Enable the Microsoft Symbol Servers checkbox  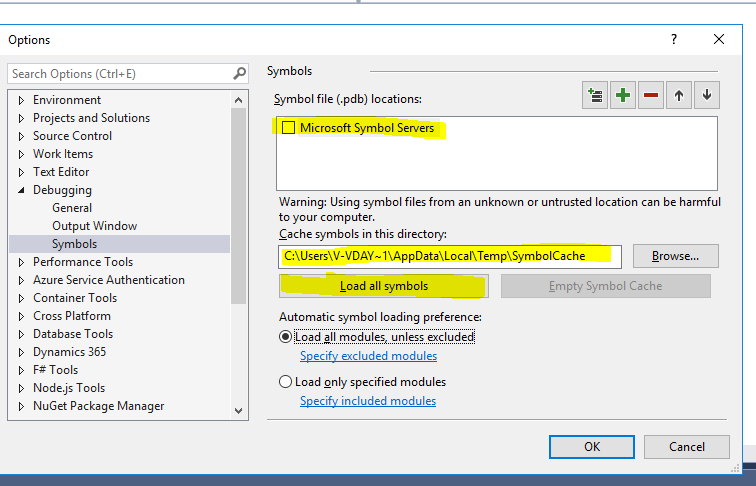point(288,128)
